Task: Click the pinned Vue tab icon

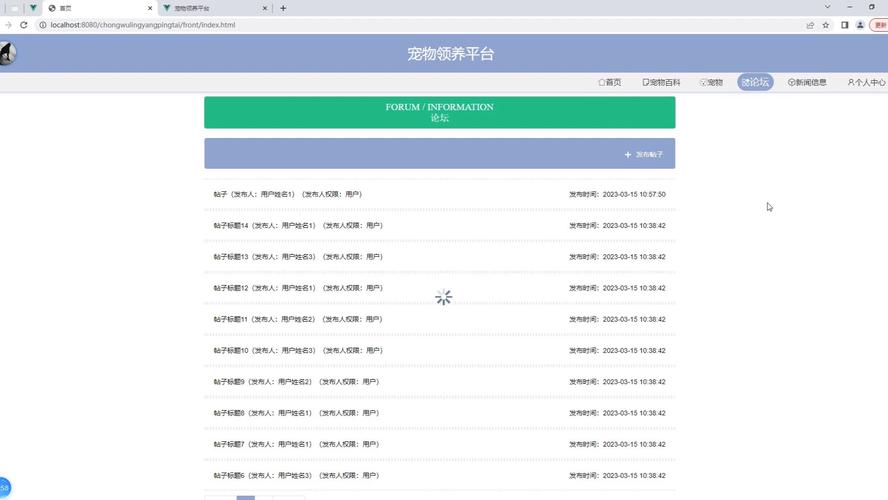Action: coord(33,8)
